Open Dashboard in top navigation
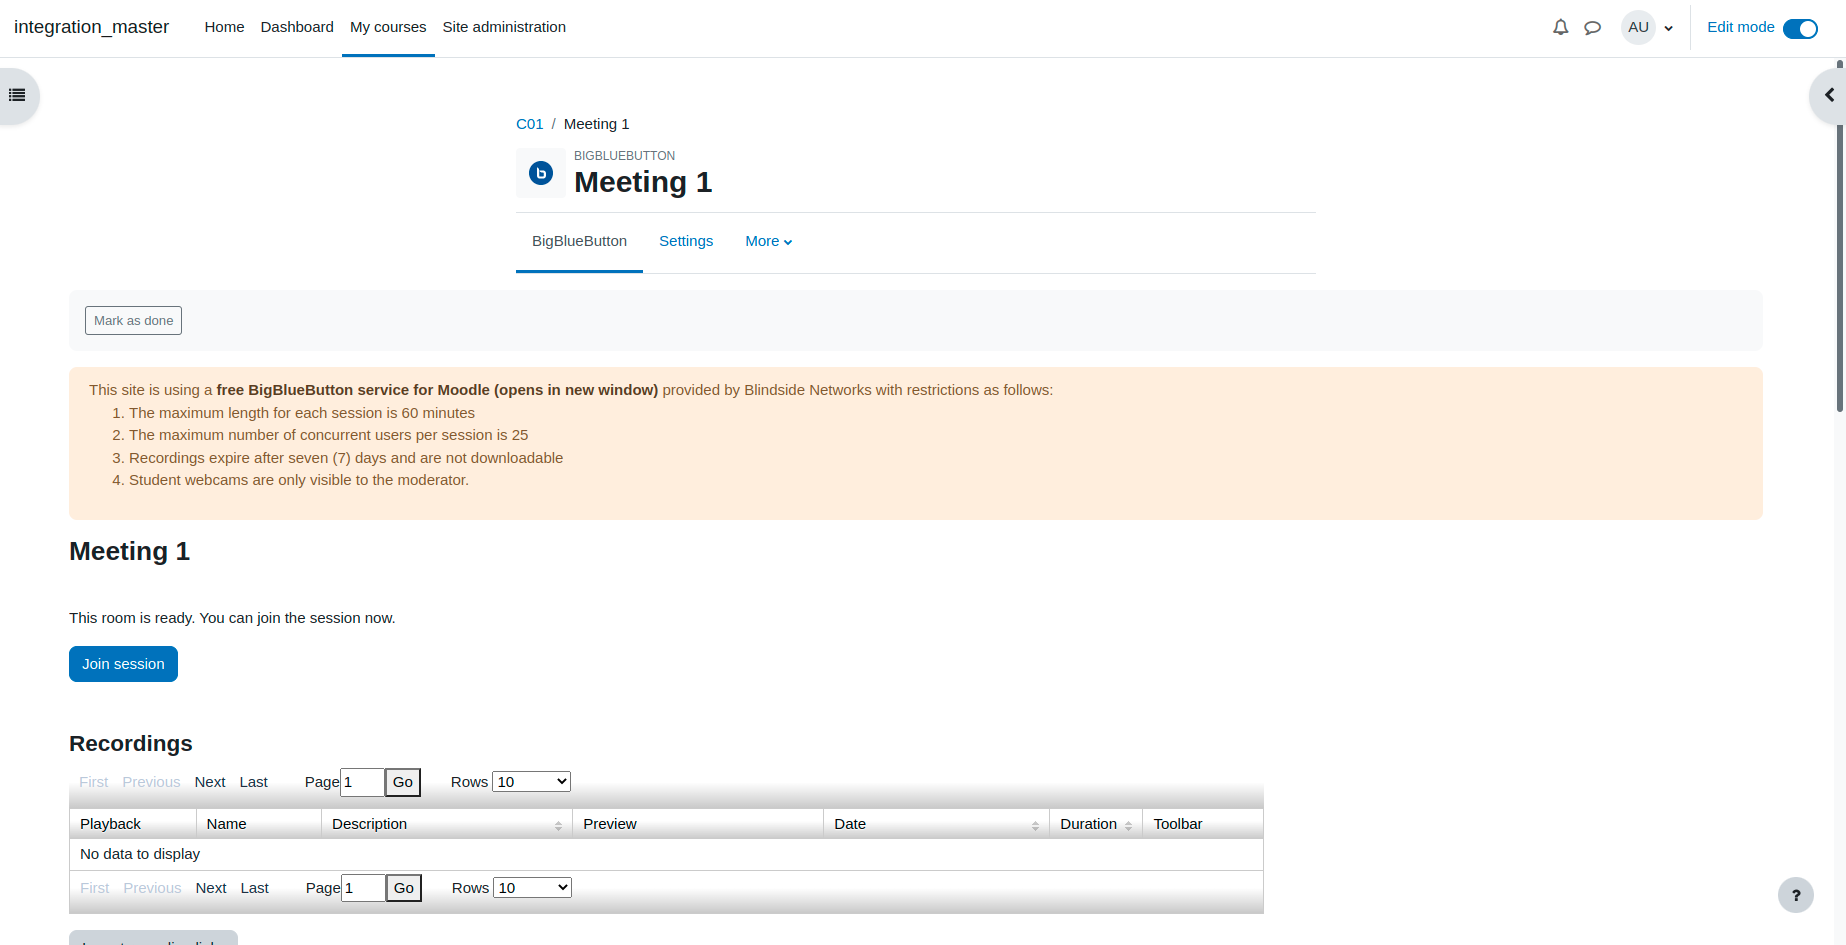 297,28
